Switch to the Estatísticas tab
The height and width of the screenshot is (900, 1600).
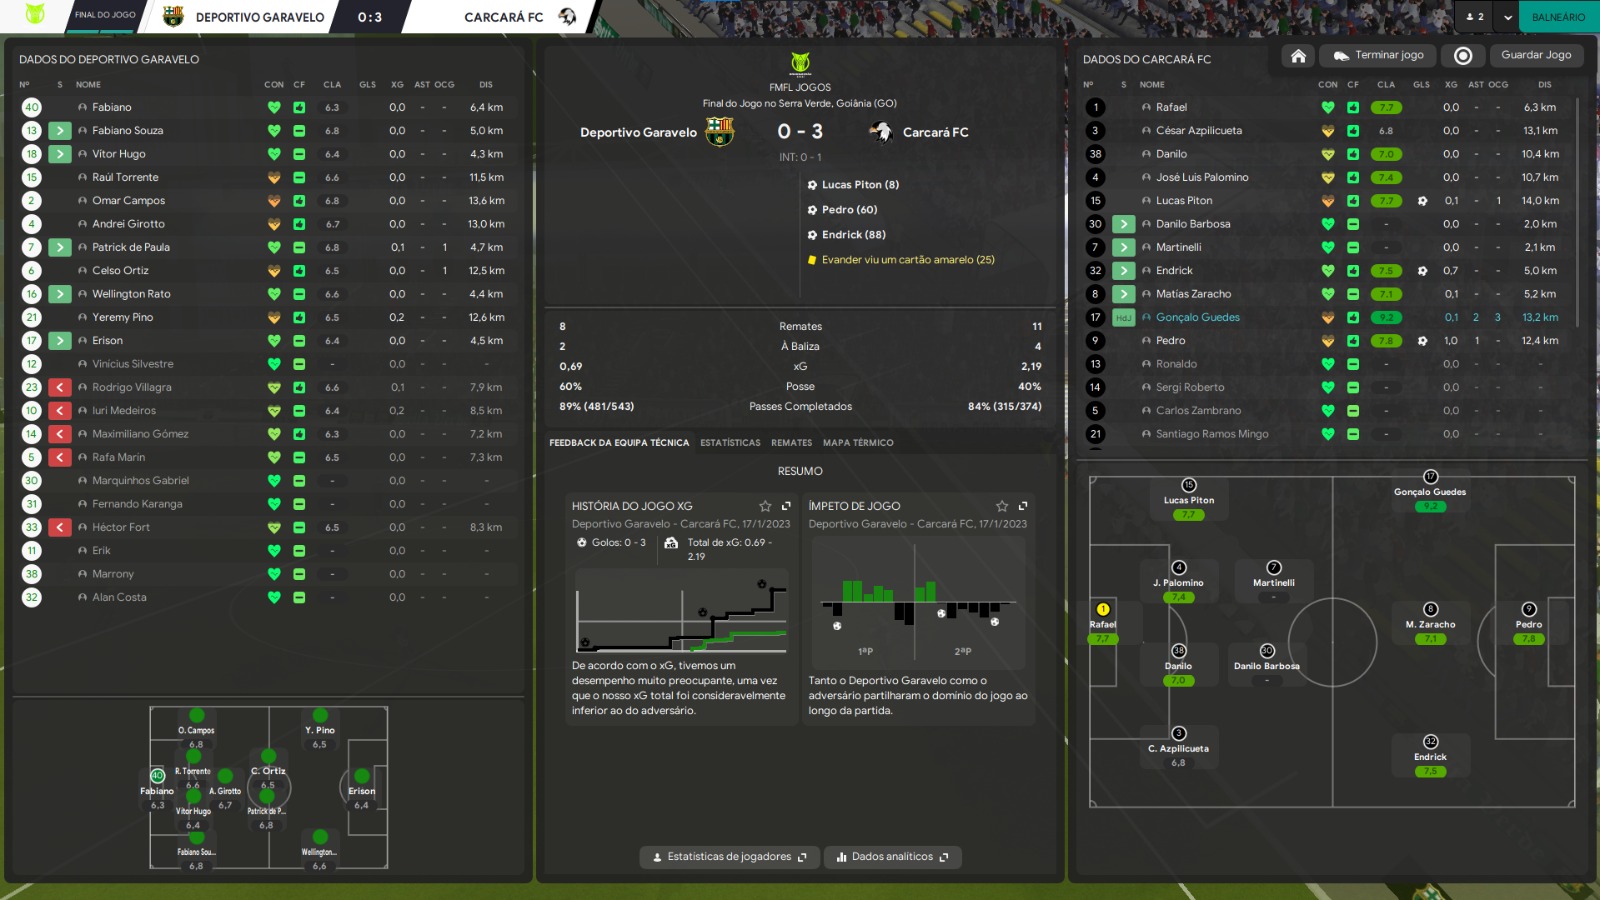(x=730, y=443)
